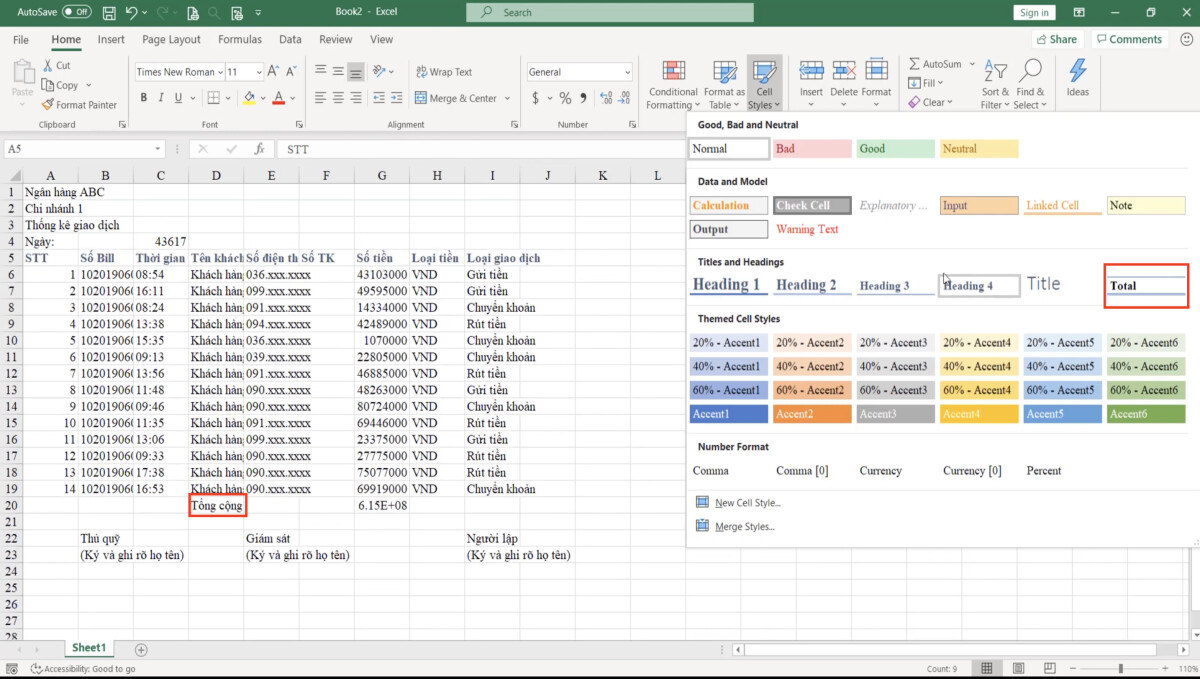
Task: Apply the Good cell style
Action: (x=895, y=149)
